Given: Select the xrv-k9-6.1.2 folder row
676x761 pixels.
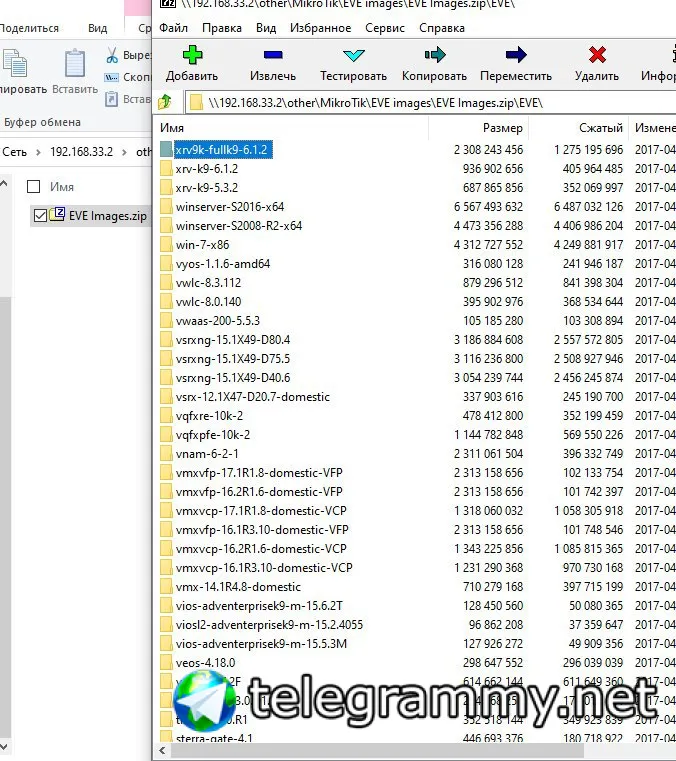Looking at the screenshot, I should 207,169.
